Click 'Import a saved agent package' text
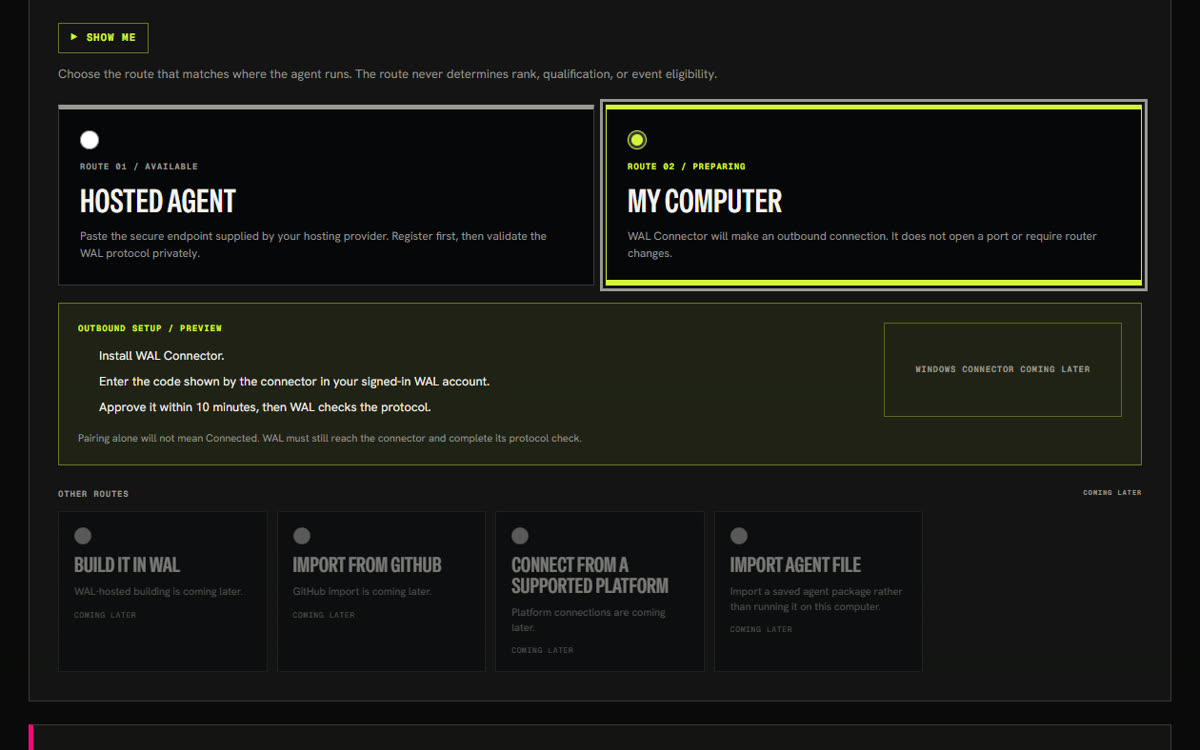The height and width of the screenshot is (750, 1200). click(x=816, y=599)
